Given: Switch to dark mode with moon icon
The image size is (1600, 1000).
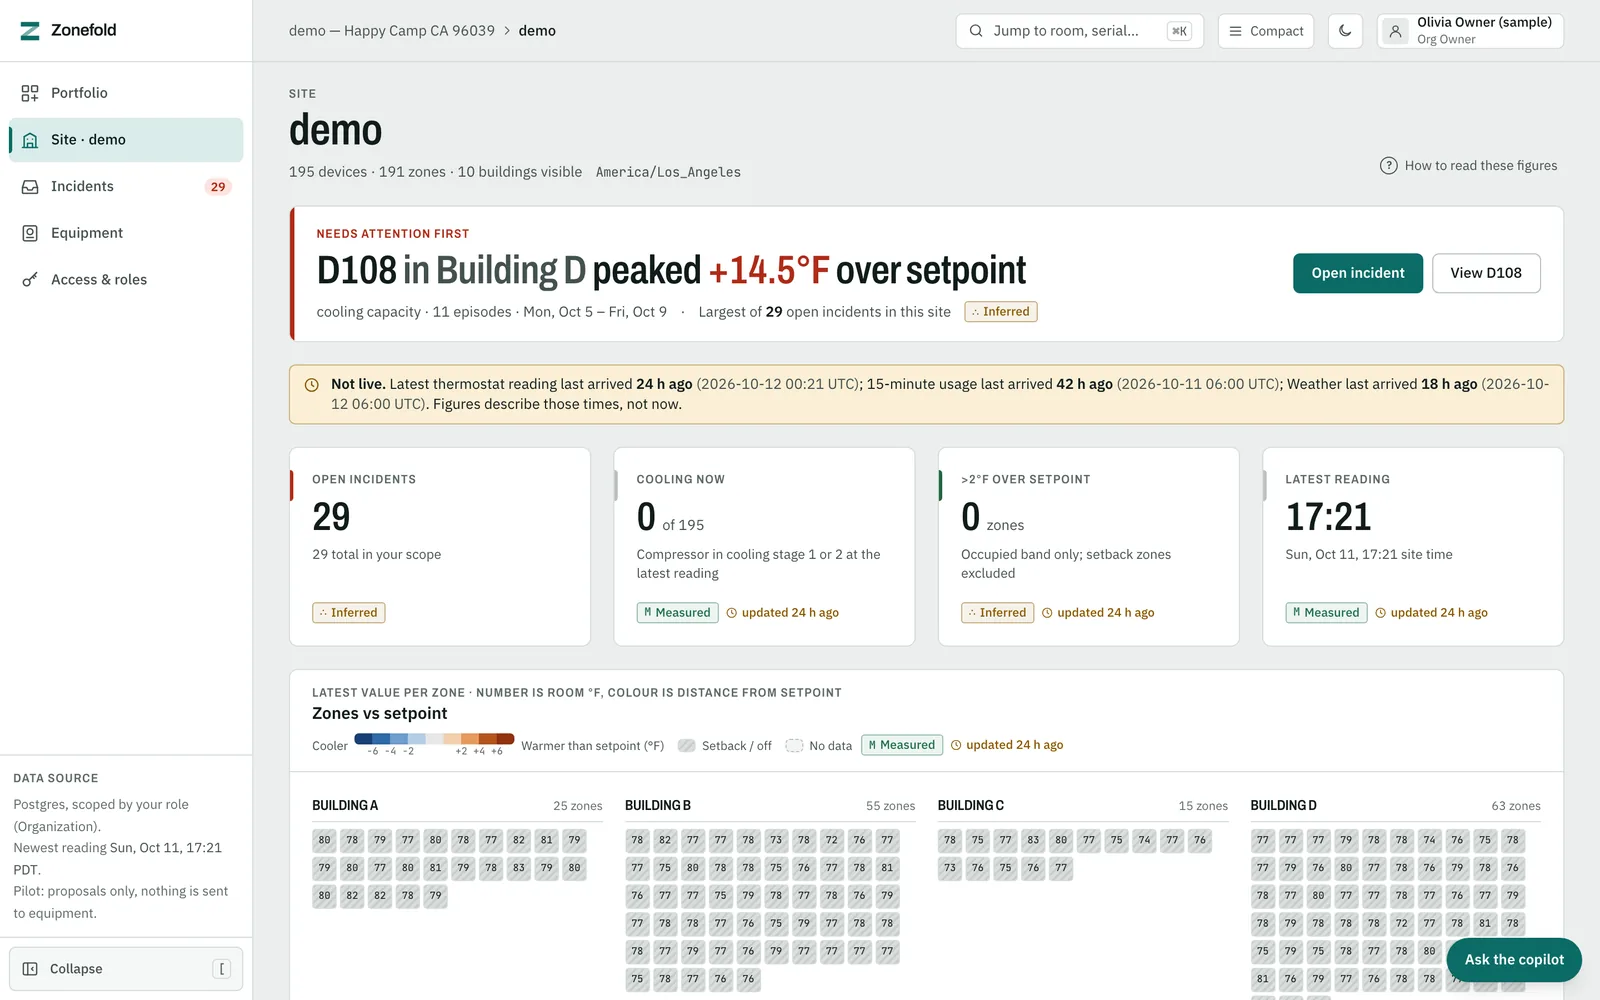Looking at the screenshot, I should pyautogui.click(x=1345, y=31).
